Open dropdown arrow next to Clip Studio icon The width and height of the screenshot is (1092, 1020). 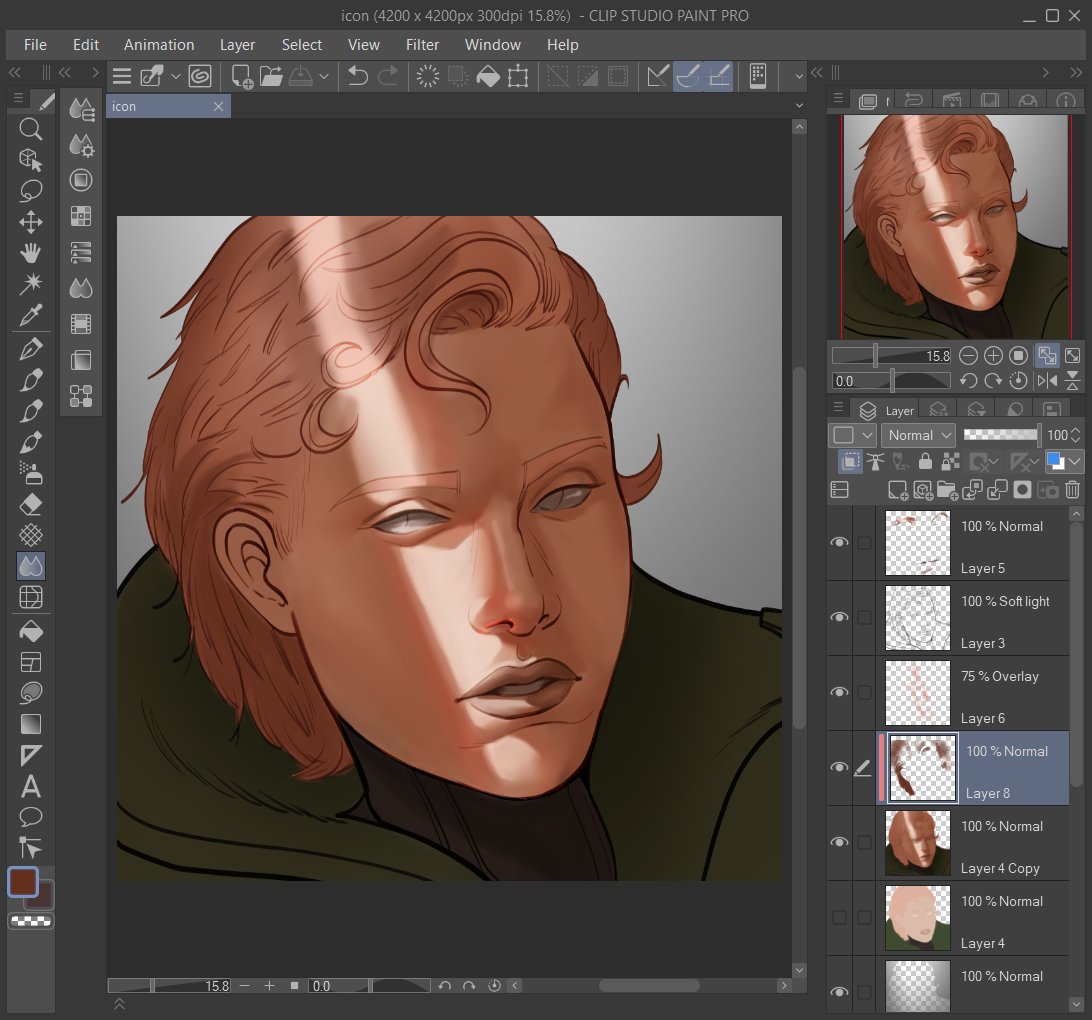coord(176,76)
